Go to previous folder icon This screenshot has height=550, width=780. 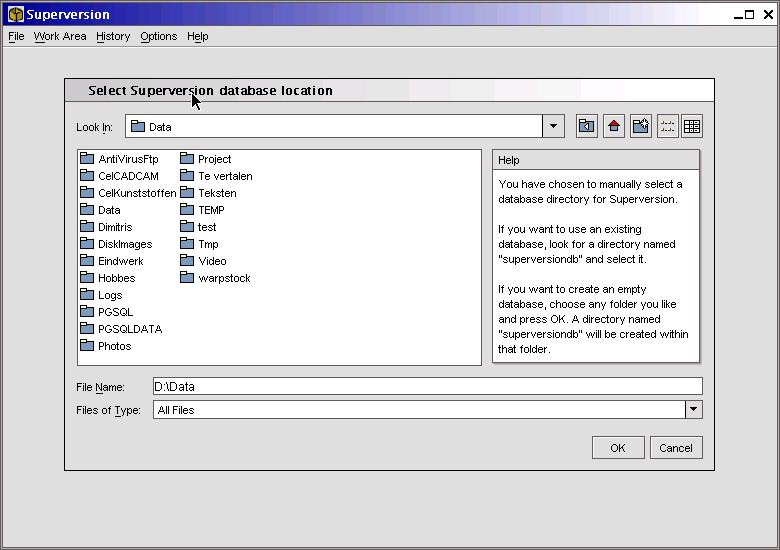click(587, 126)
